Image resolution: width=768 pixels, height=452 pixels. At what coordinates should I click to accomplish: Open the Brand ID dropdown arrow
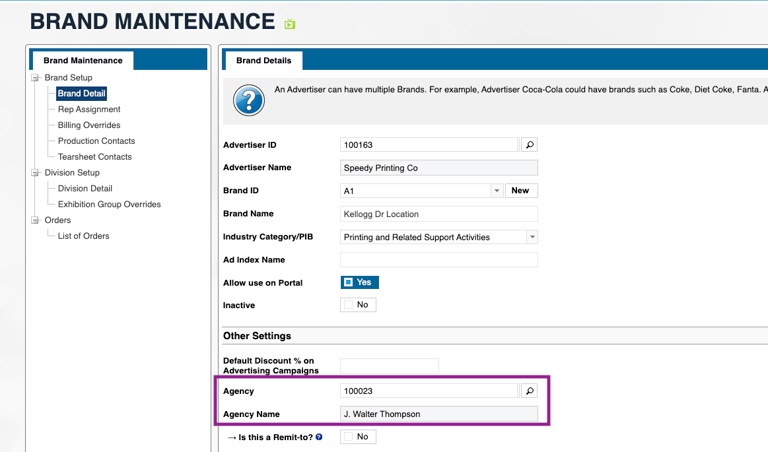click(x=497, y=191)
